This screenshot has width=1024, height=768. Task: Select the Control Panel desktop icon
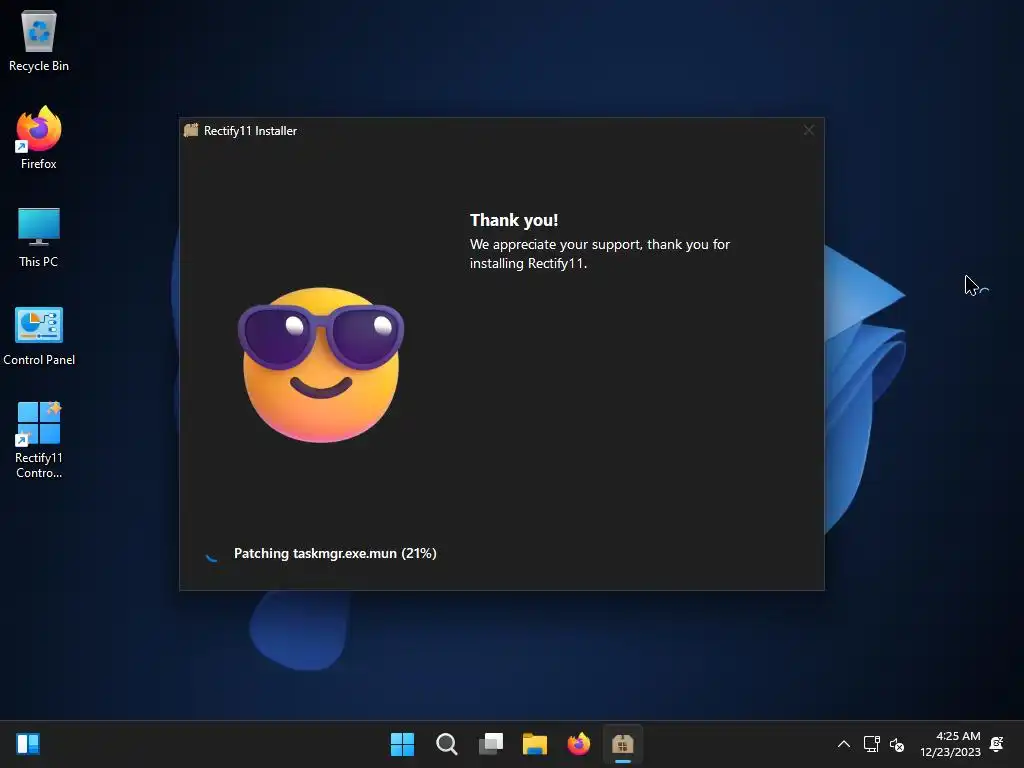pyautogui.click(x=39, y=336)
